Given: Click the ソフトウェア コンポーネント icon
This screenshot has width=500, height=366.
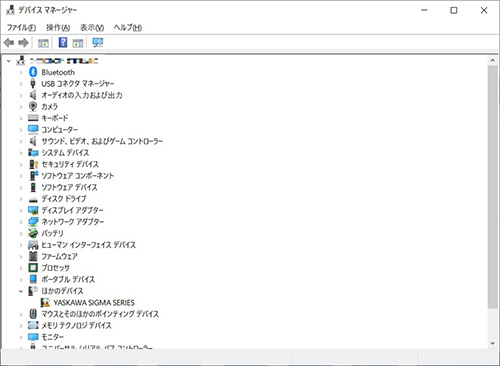Looking at the screenshot, I should tap(33, 175).
